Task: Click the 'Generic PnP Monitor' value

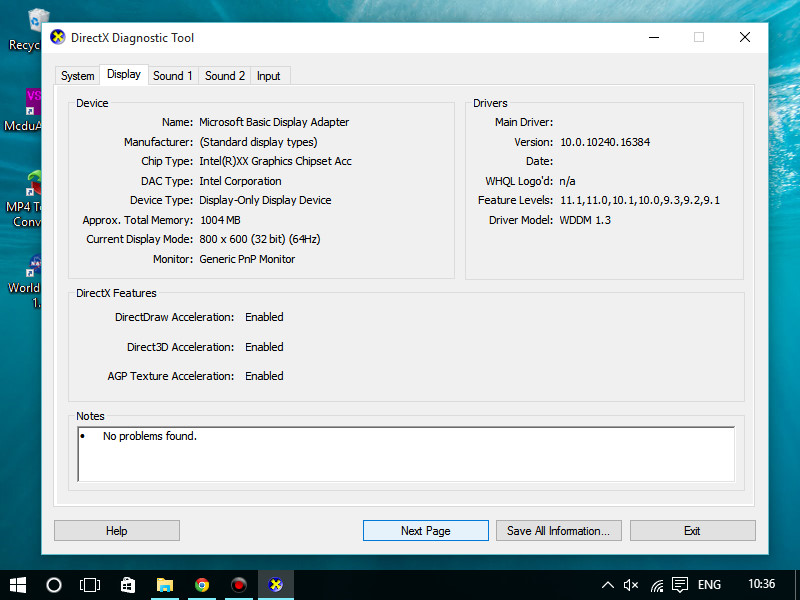Action: coord(247,259)
